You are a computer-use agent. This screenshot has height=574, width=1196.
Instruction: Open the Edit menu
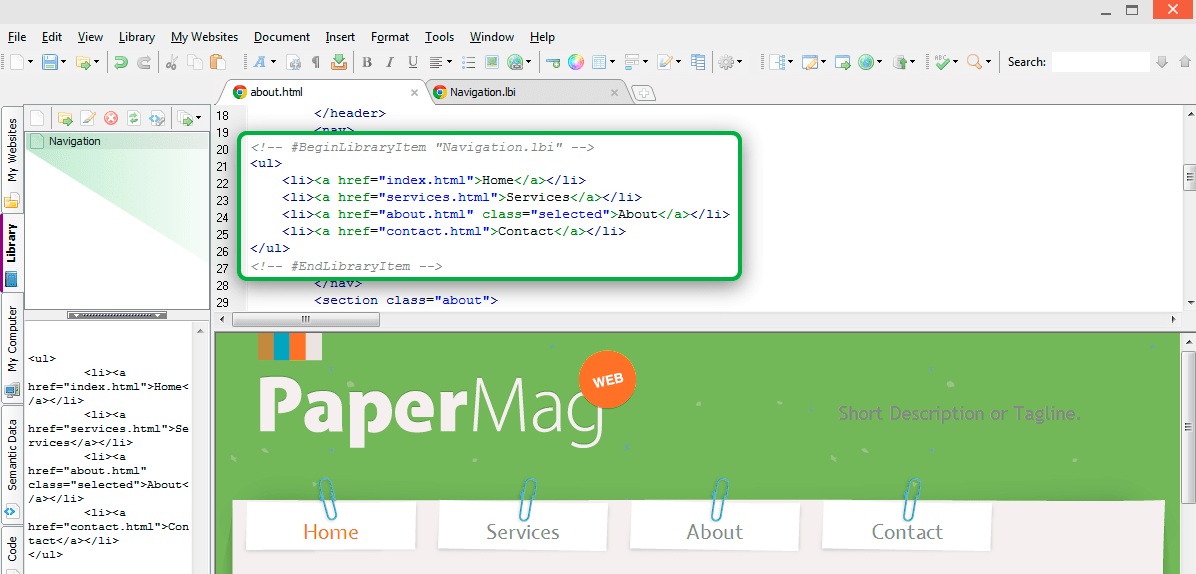pos(52,37)
